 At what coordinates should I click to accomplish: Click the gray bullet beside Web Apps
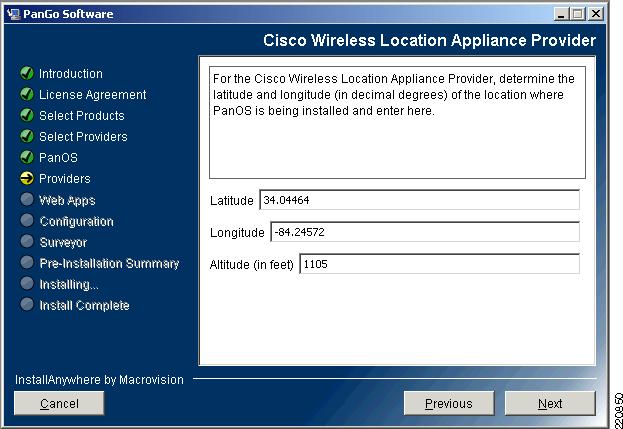tap(27, 199)
